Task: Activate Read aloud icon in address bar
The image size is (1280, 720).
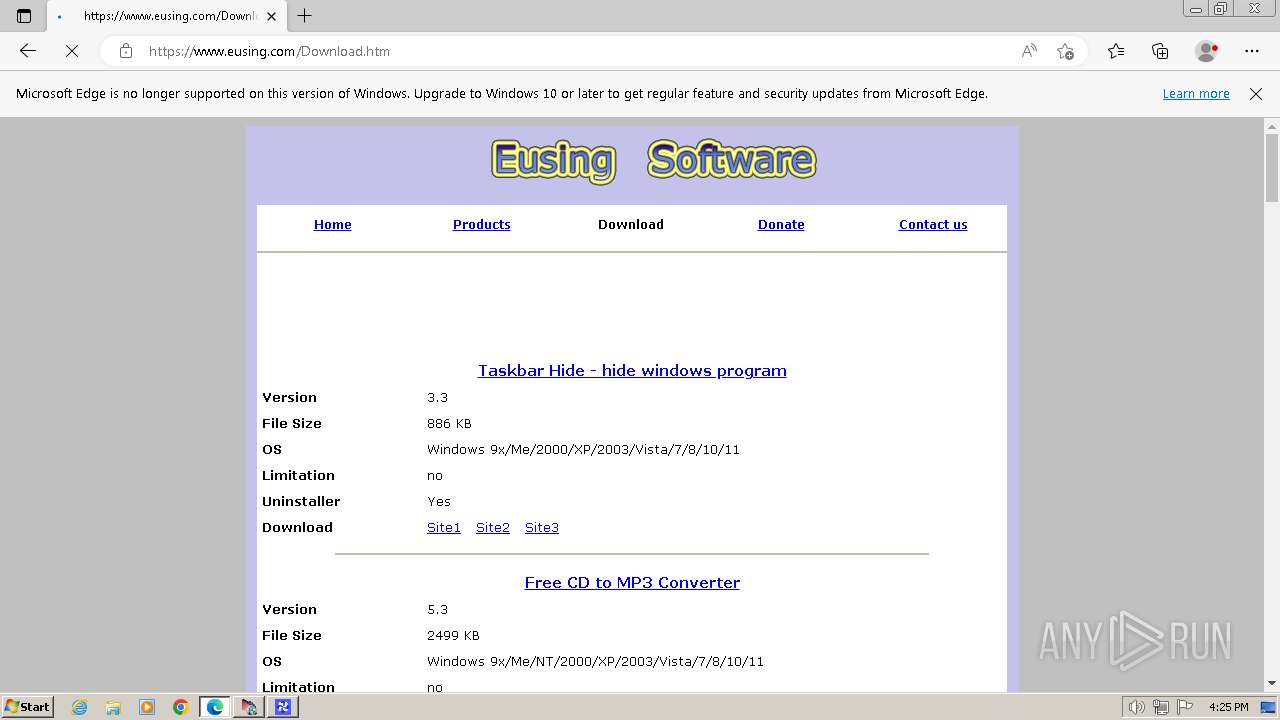Action: pyautogui.click(x=1029, y=51)
